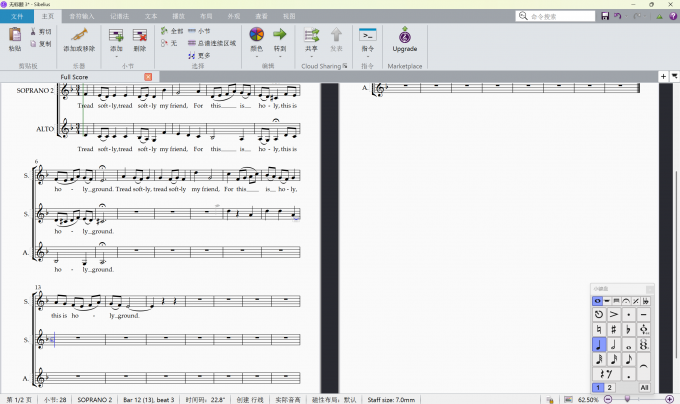Image resolution: width=680 pixels, height=404 pixels.
Task: Click the Paste (粘贴) clipboard icon
Action: (15, 34)
